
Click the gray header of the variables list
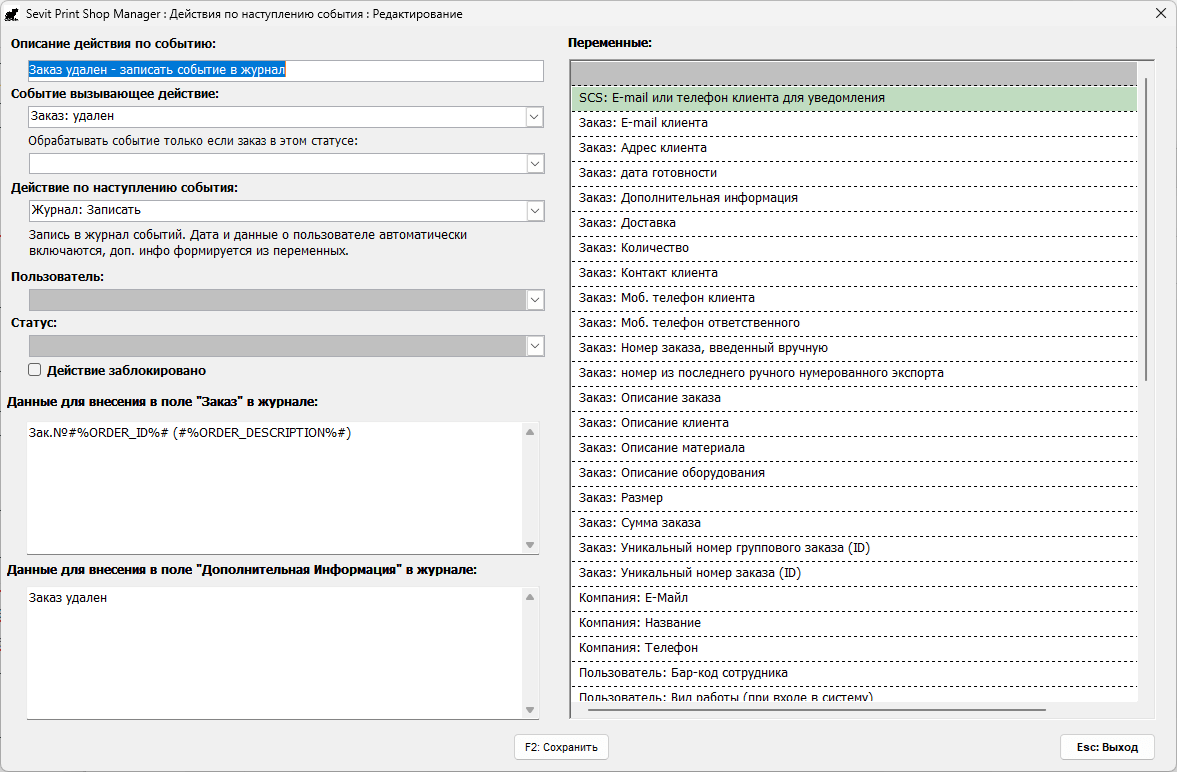[854, 74]
